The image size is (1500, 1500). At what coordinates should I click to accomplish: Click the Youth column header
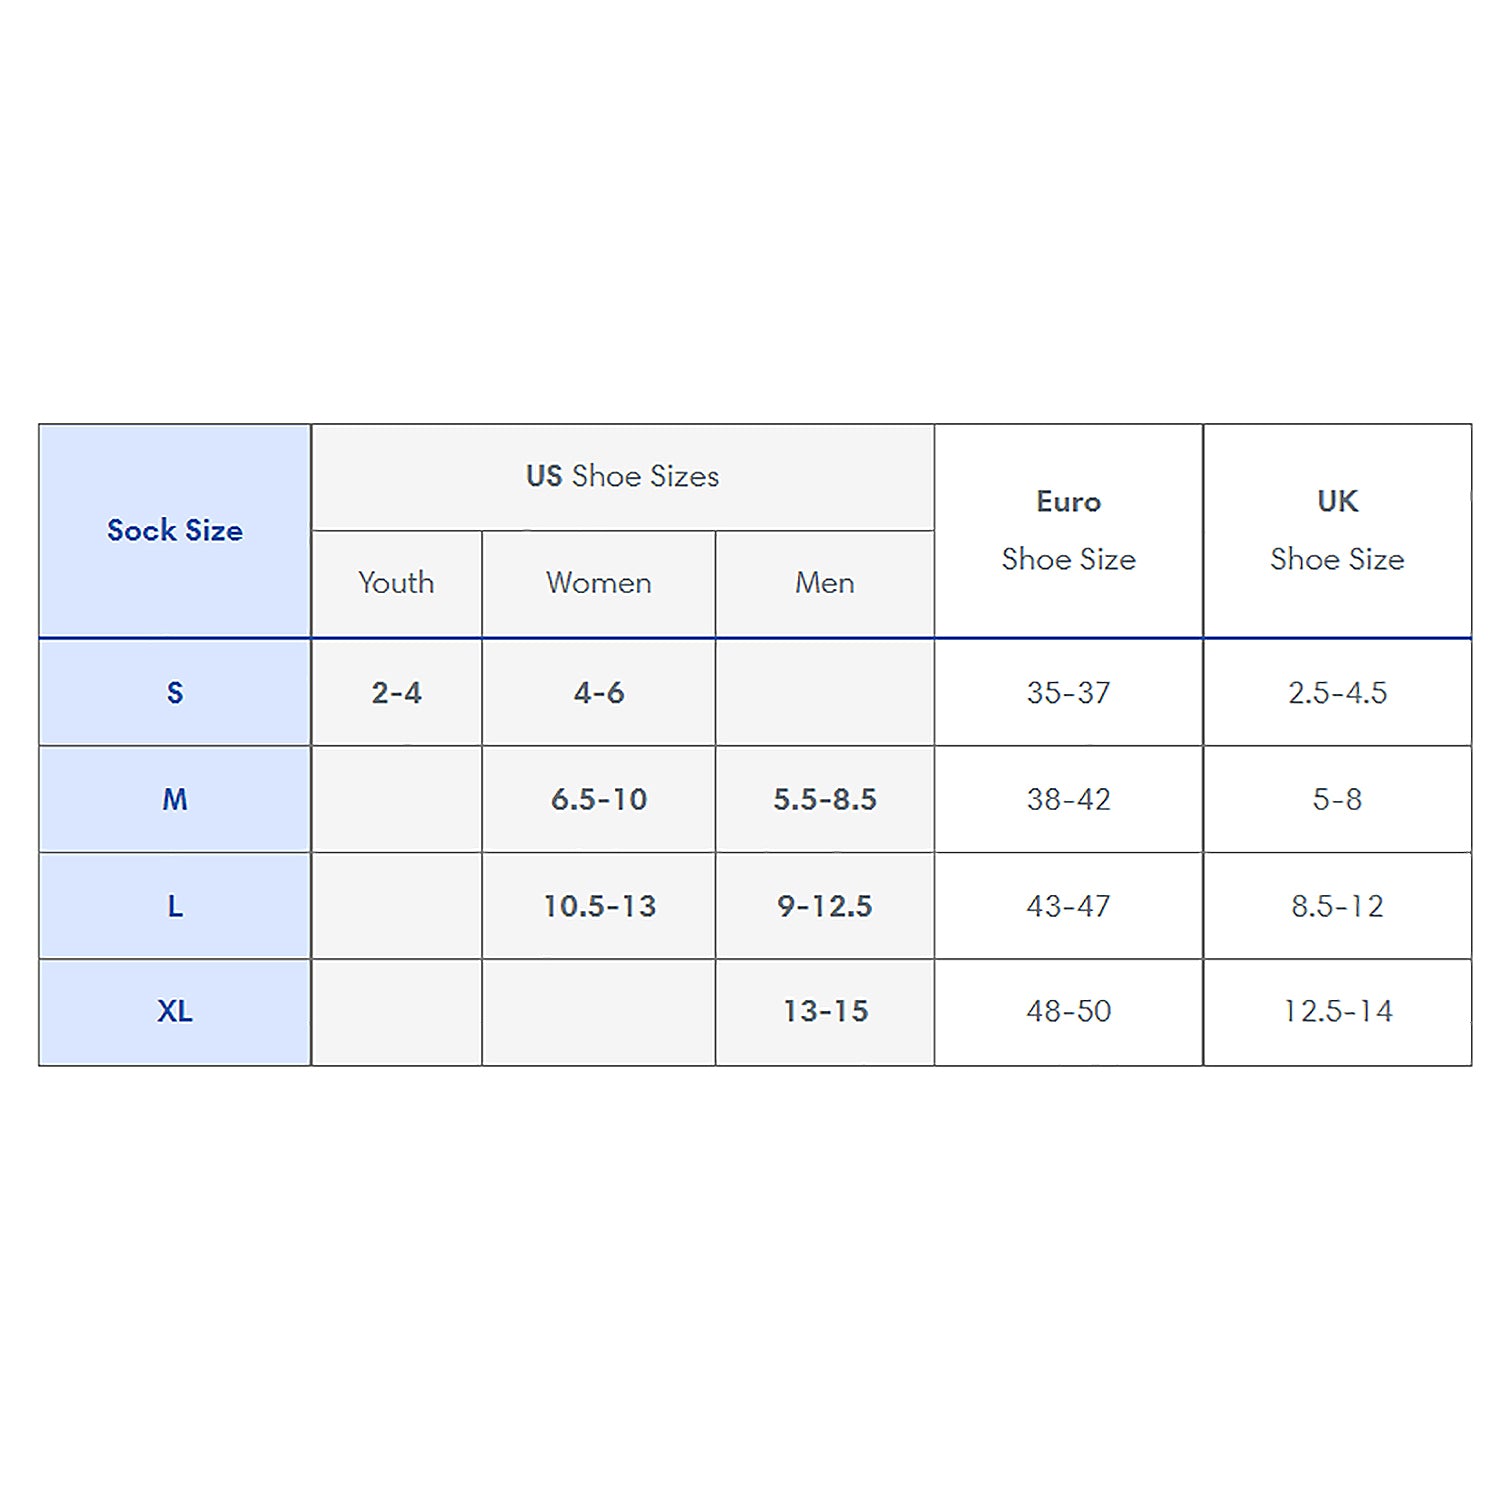[x=397, y=583]
